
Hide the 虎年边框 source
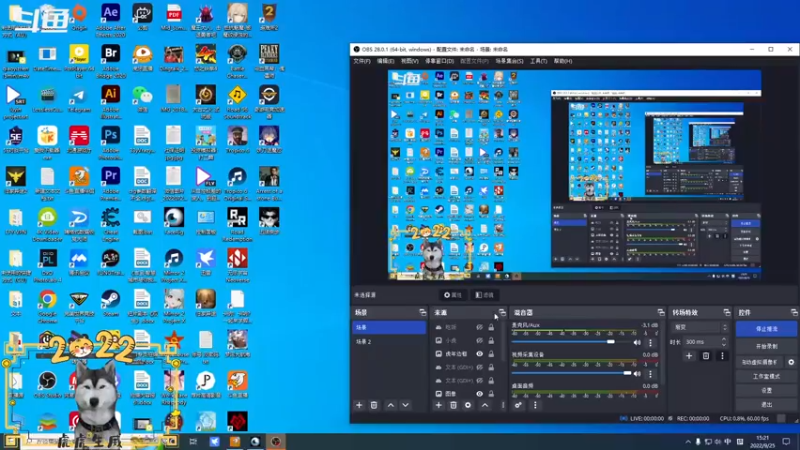pyautogui.click(x=480, y=354)
